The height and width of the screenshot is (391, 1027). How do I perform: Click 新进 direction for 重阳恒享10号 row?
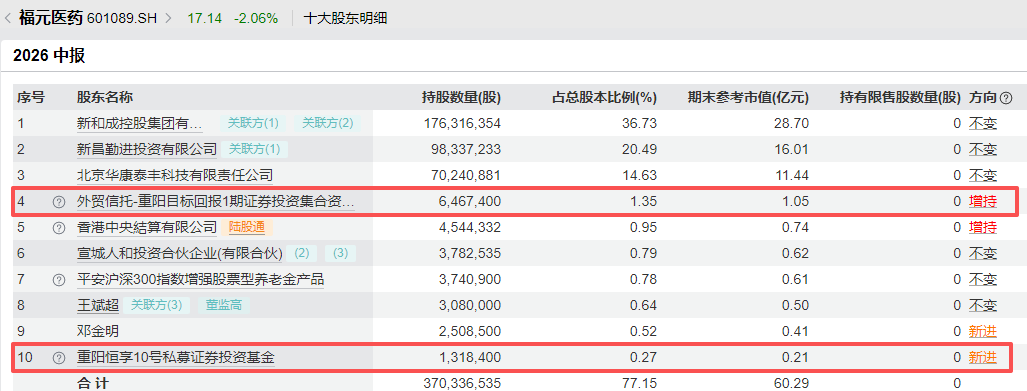983,358
